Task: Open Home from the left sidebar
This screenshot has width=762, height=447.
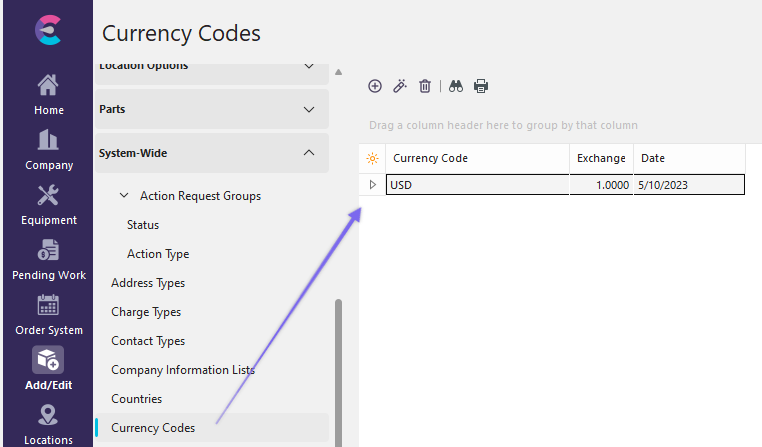Action: [48, 95]
